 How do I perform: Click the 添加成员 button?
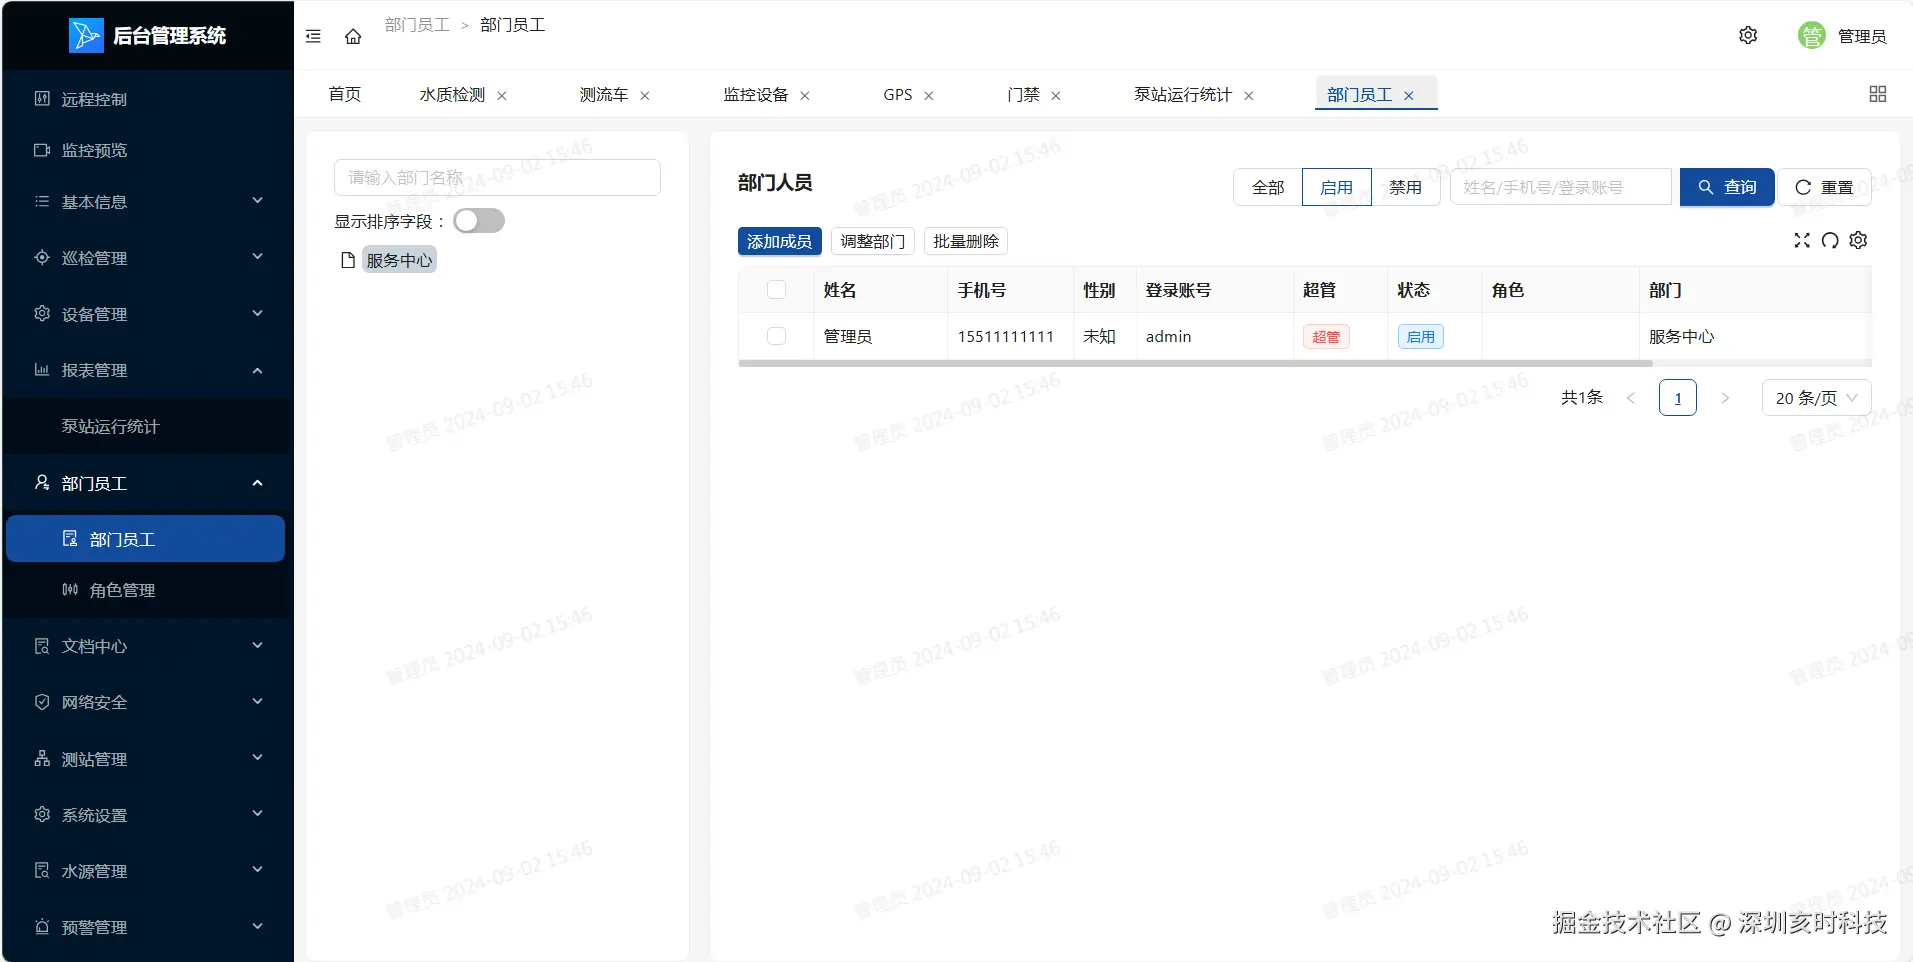pos(779,241)
